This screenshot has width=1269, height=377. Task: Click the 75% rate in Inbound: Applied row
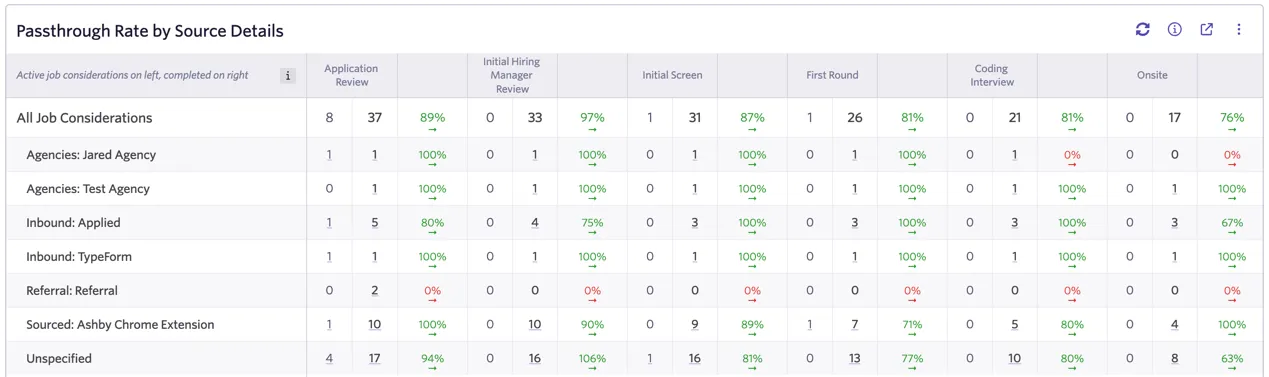592,223
